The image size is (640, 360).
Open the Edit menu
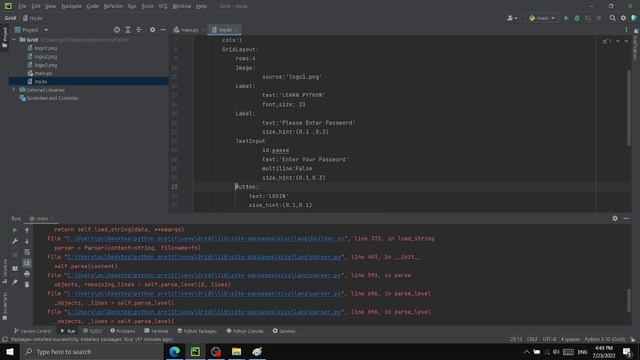(36, 6)
